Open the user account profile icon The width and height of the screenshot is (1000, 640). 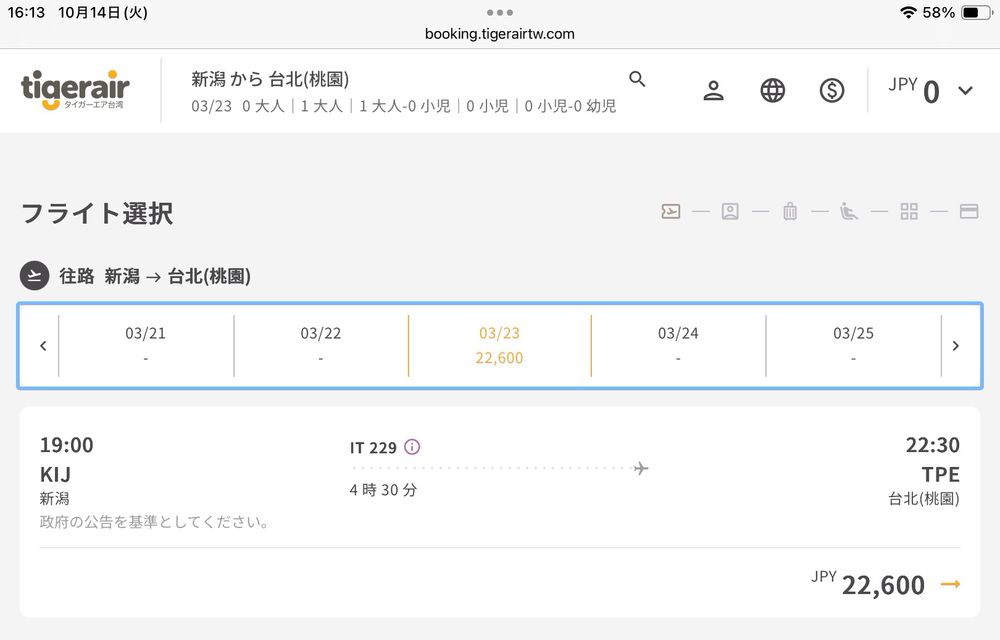click(713, 91)
